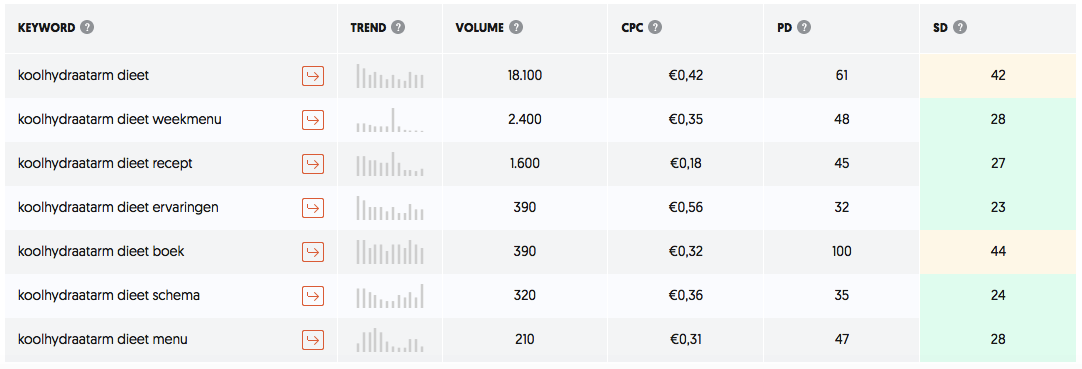
Task: Click help icon next to KEYWORD header
Action: click(87, 28)
